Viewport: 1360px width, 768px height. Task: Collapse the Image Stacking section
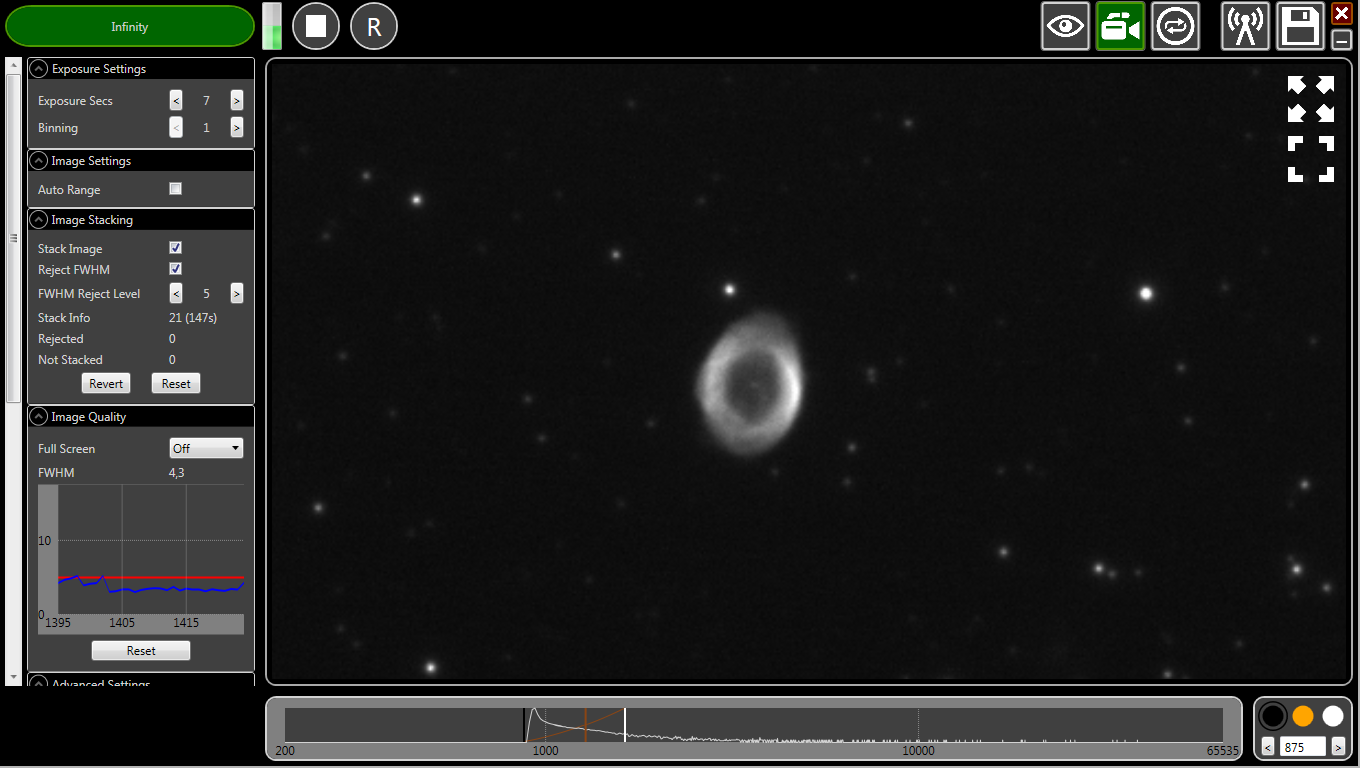[x=39, y=220]
